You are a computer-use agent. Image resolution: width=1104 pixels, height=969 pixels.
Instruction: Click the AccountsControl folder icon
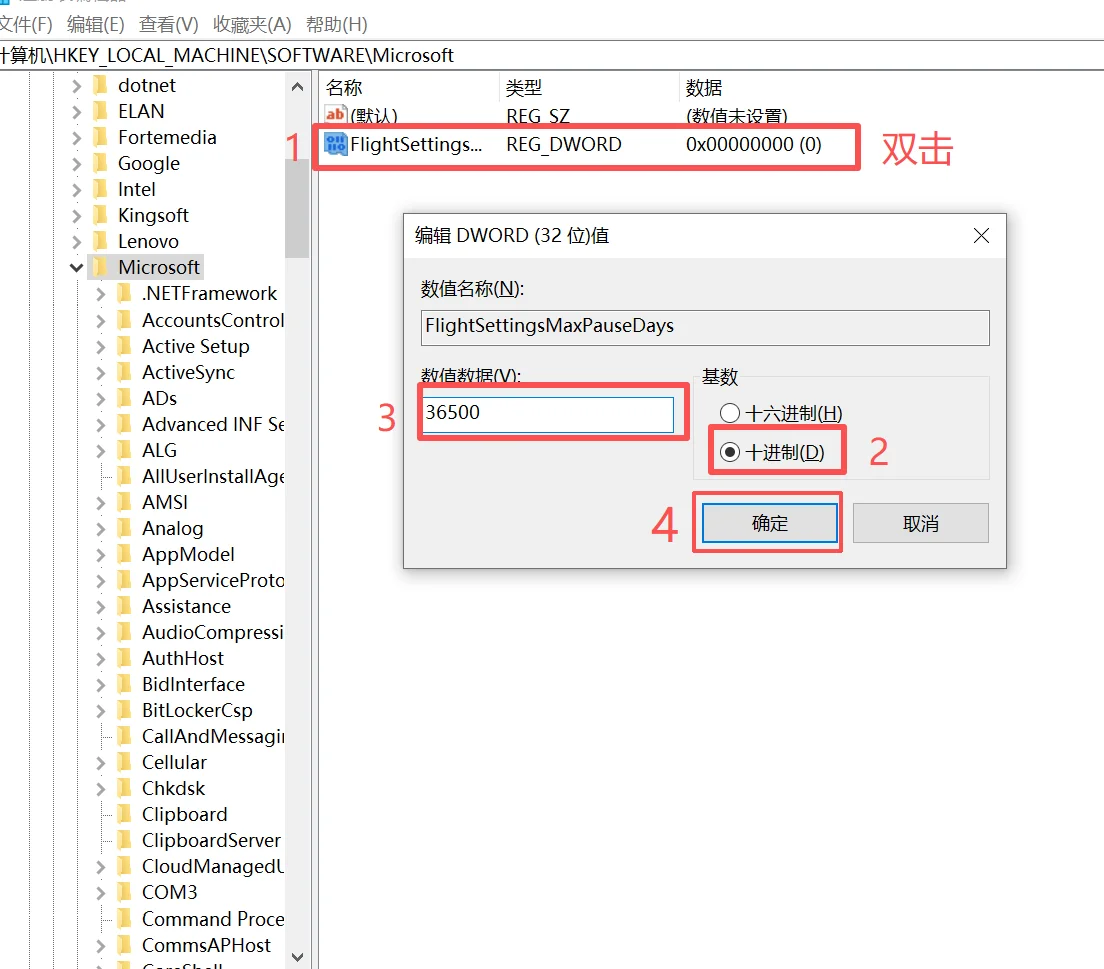[125, 320]
